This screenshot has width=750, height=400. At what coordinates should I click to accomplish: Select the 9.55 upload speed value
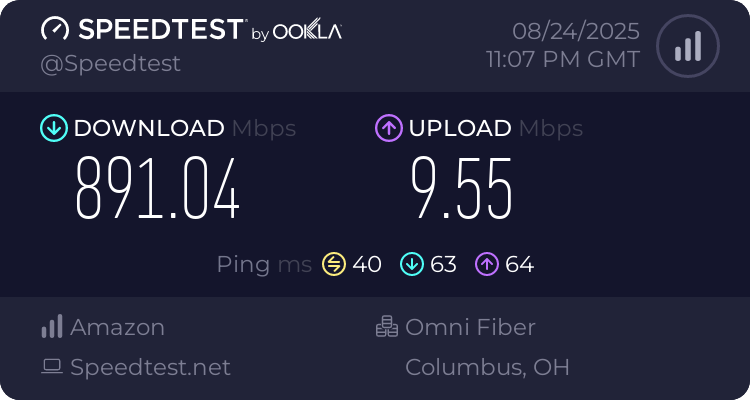pyautogui.click(x=461, y=190)
